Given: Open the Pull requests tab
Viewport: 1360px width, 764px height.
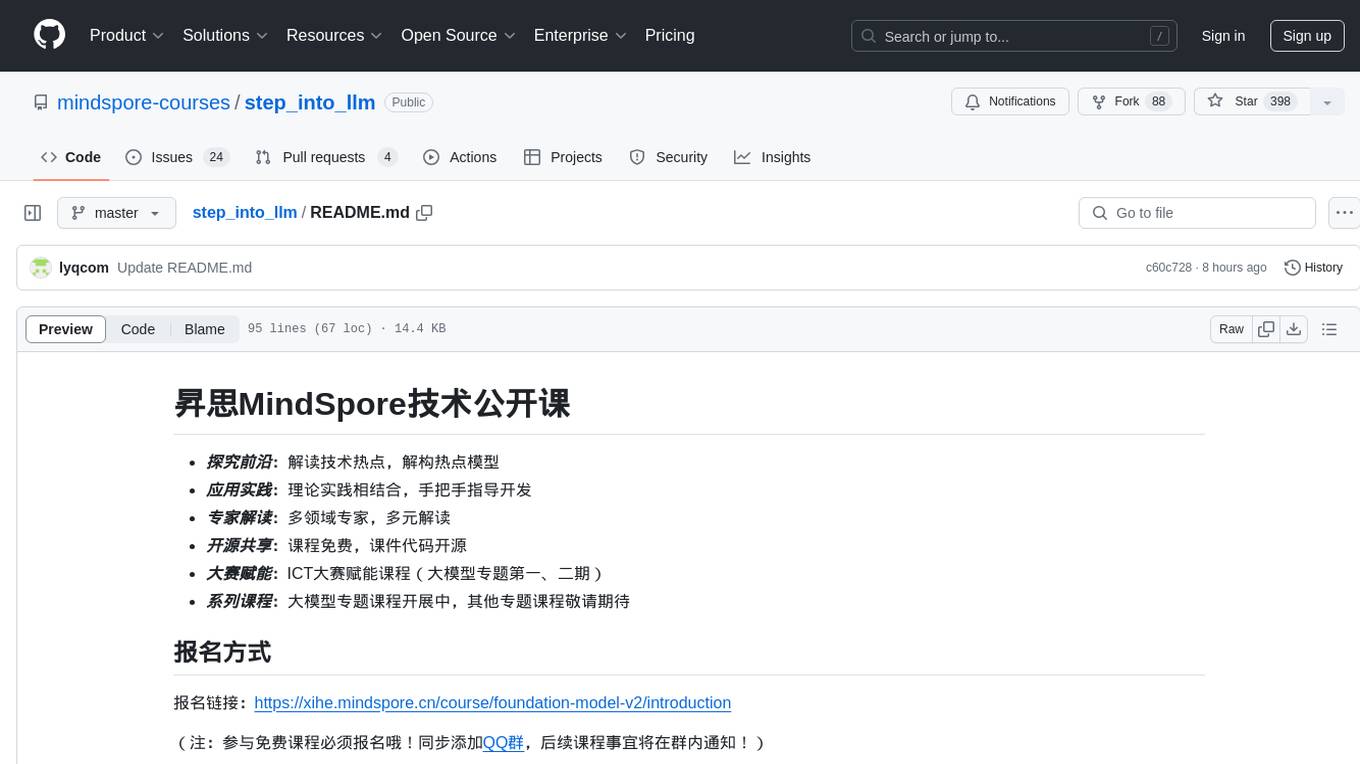Looking at the screenshot, I should [x=326, y=157].
